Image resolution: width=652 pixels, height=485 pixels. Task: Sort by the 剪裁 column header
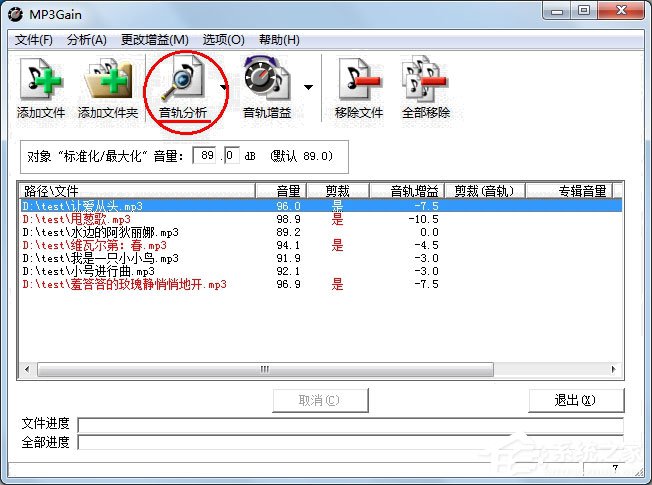pos(338,191)
